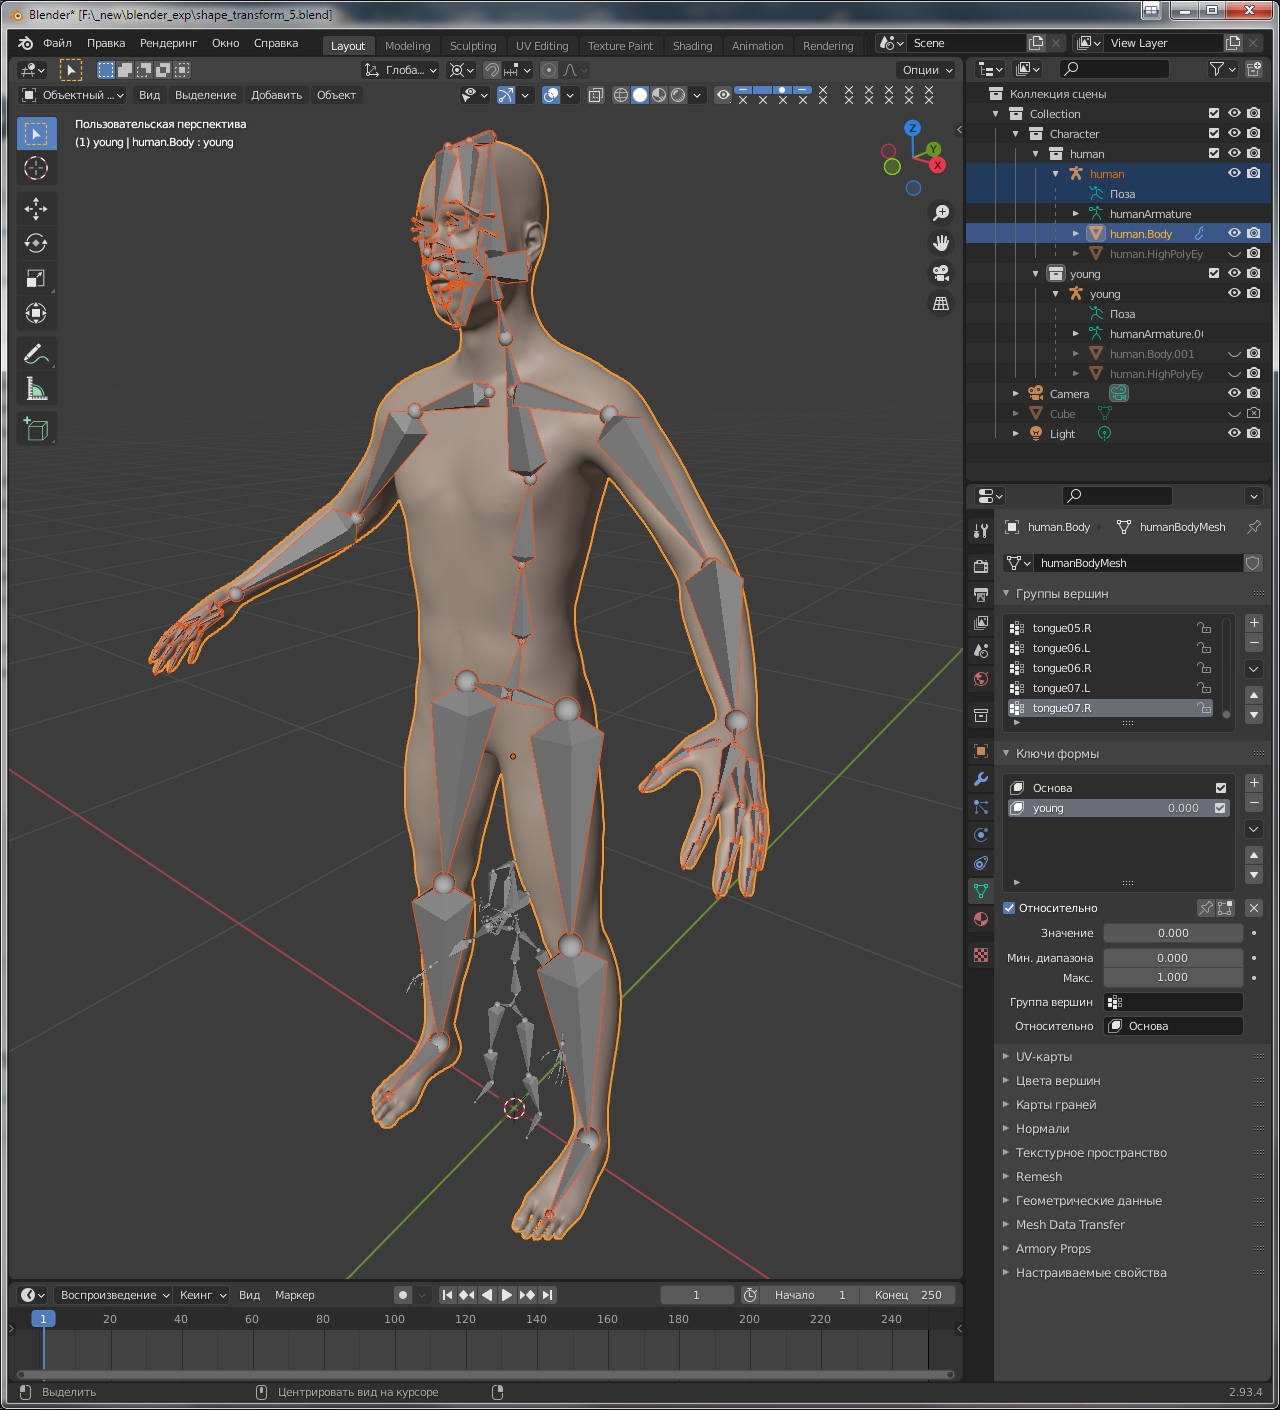Screen dimensions: 1280x1410
Task: Add a new vertex group with plus
Action: point(1254,623)
